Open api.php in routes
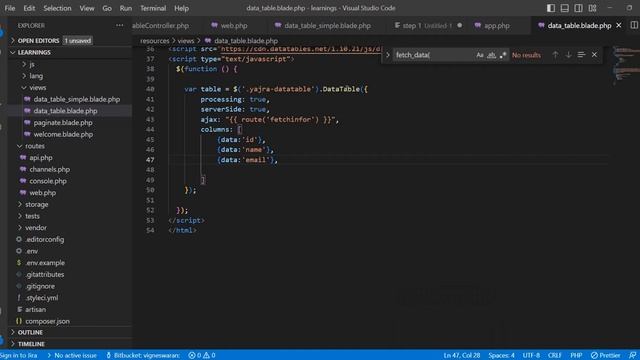Screen dimensions: 640x360 (41, 158)
